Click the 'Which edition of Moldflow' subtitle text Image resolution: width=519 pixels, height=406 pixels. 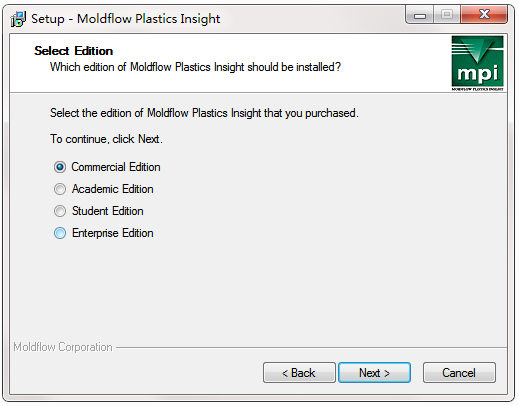pos(195,67)
